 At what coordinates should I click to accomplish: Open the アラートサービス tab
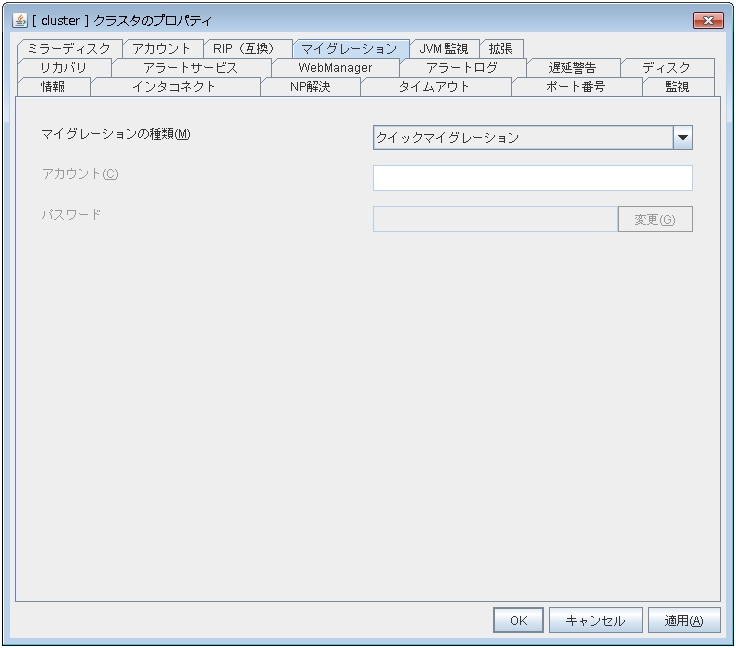coord(190,68)
